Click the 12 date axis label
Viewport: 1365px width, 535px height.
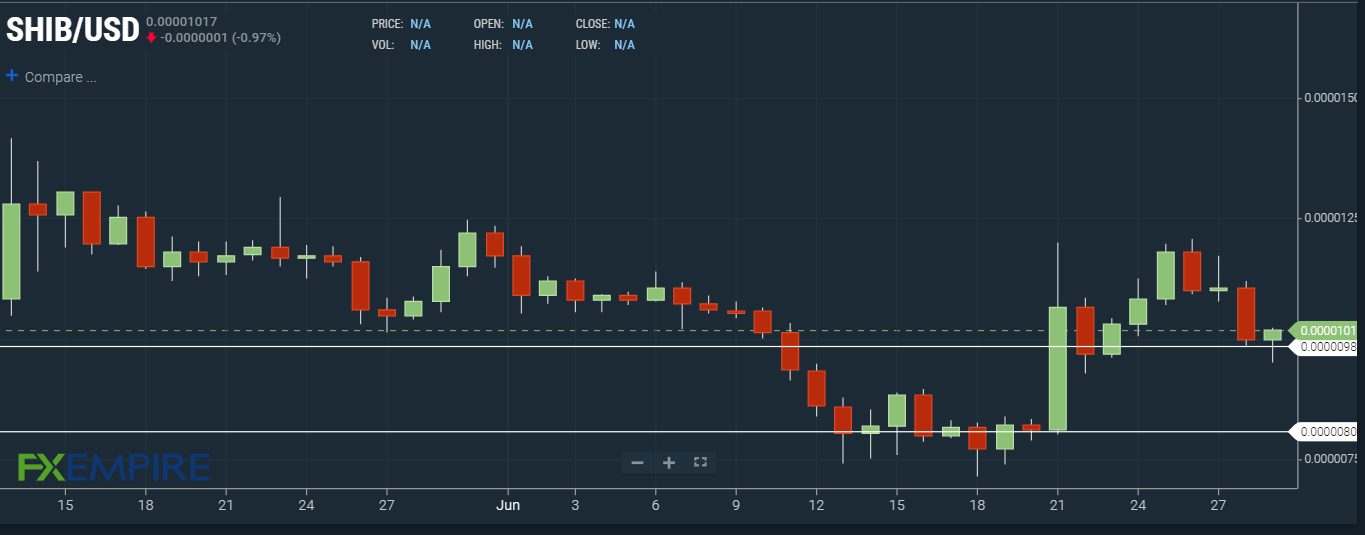point(816,505)
